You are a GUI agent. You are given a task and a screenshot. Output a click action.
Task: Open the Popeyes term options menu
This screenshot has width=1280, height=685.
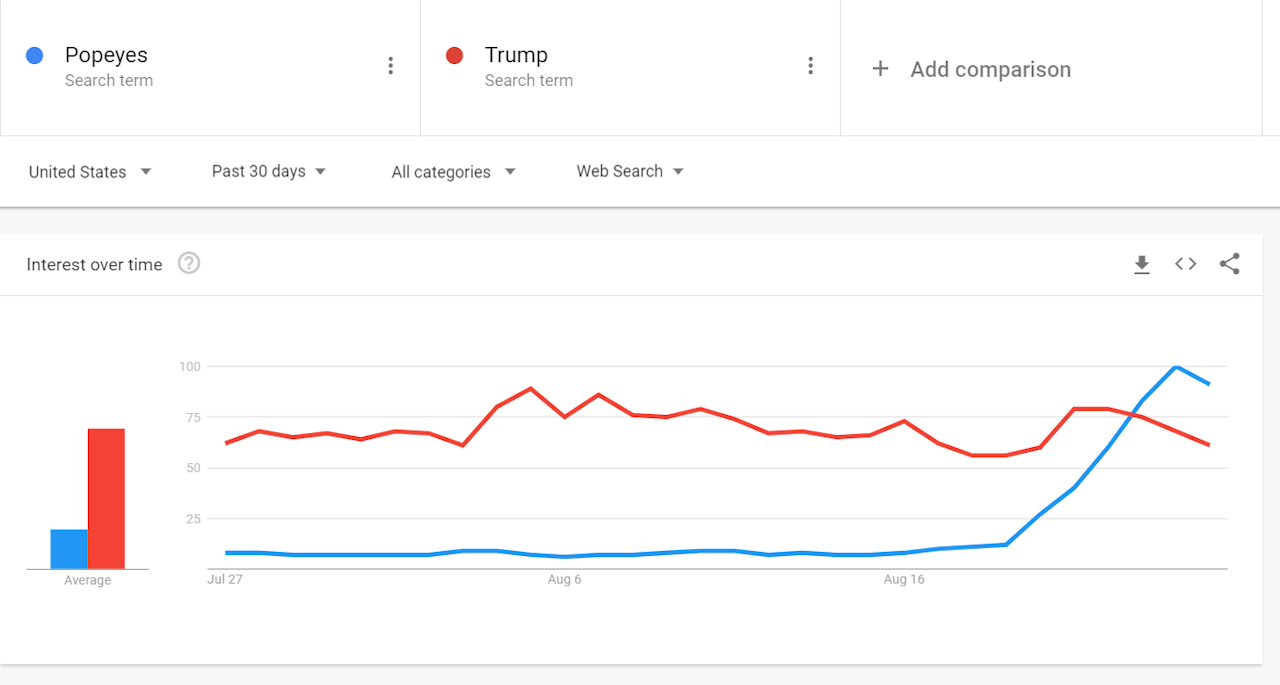point(390,66)
